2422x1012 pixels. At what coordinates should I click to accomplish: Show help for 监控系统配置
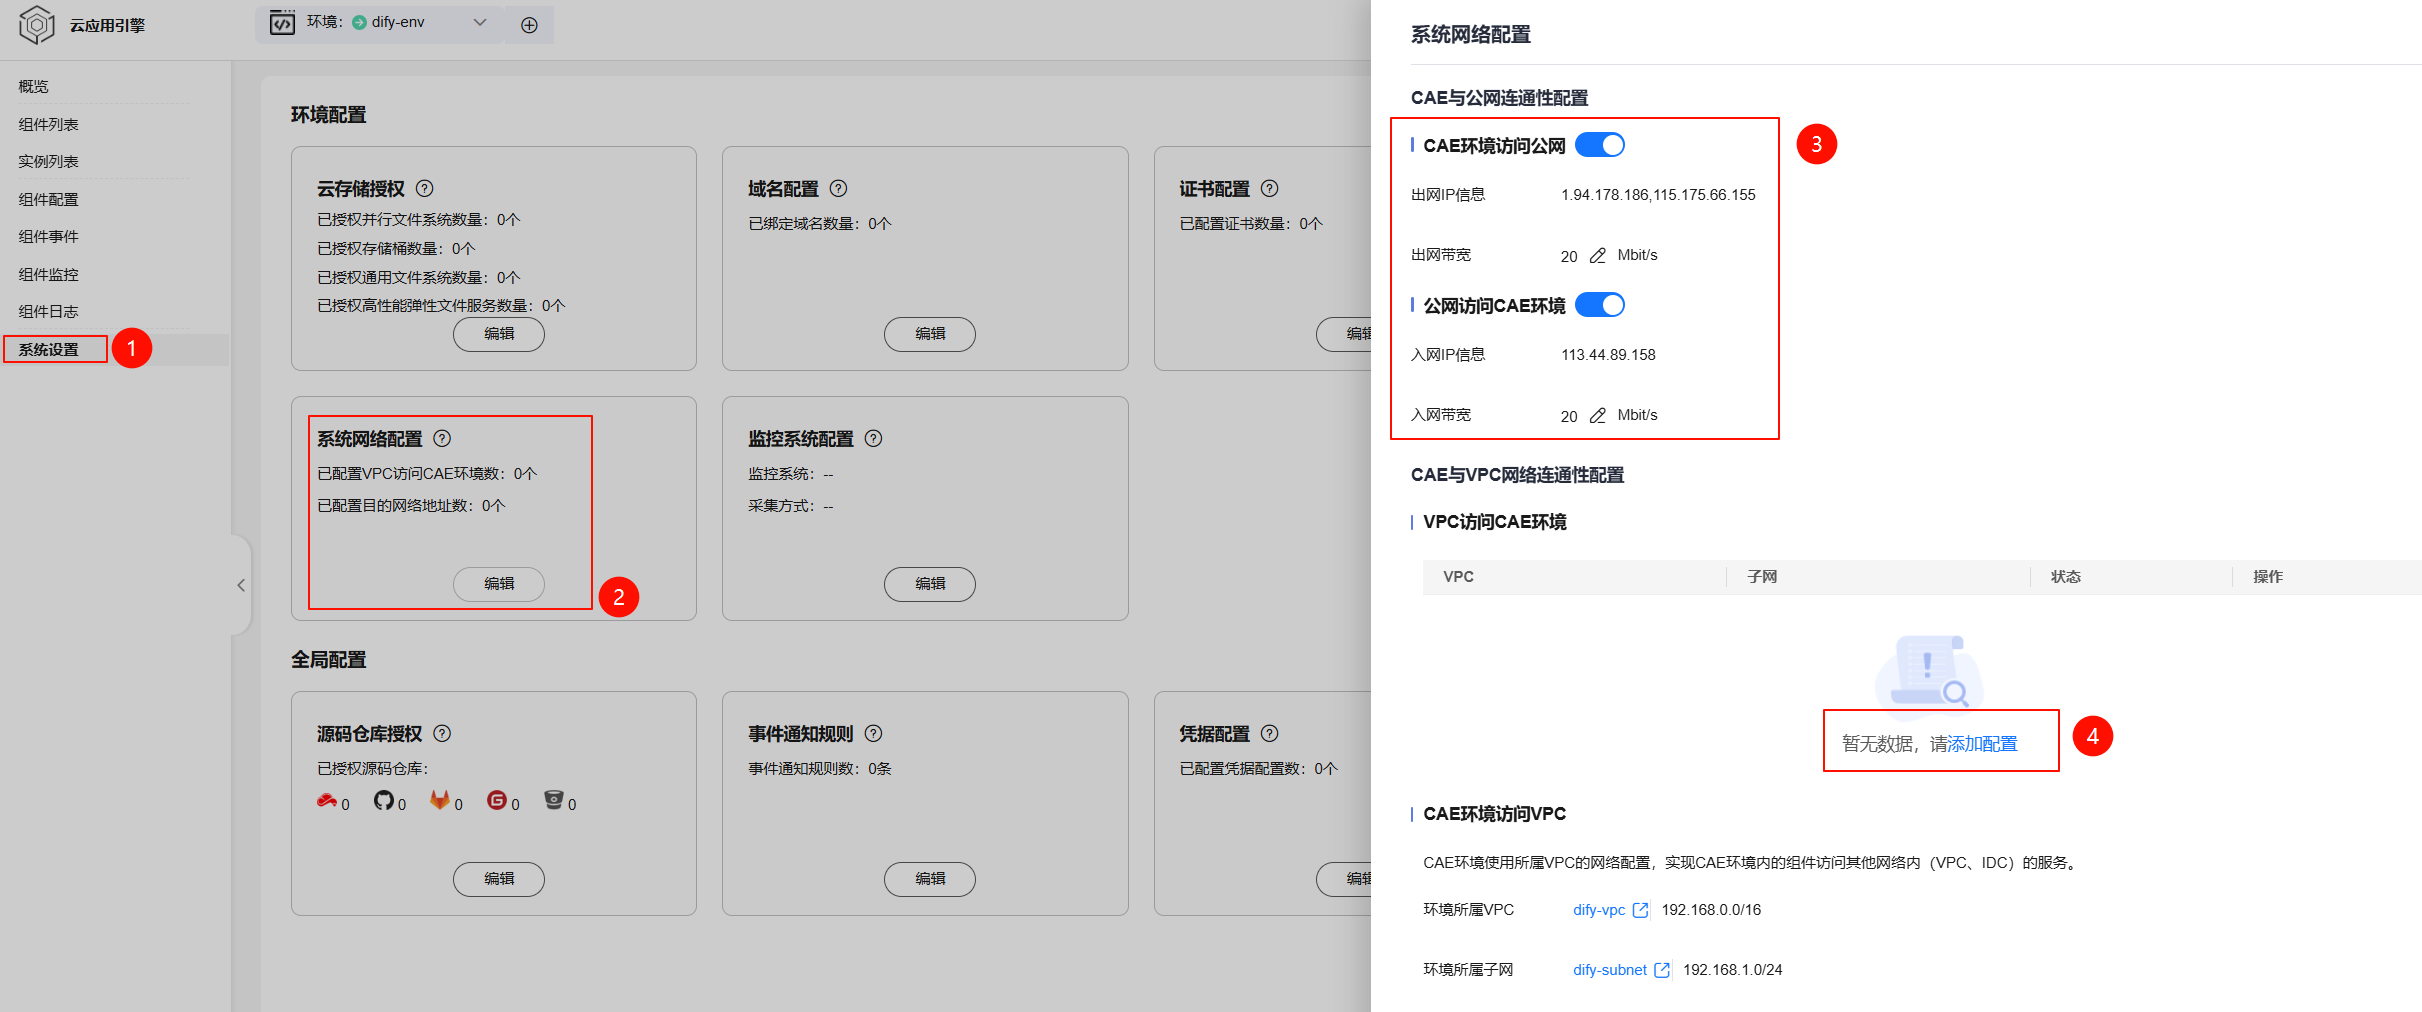pyautogui.click(x=874, y=438)
